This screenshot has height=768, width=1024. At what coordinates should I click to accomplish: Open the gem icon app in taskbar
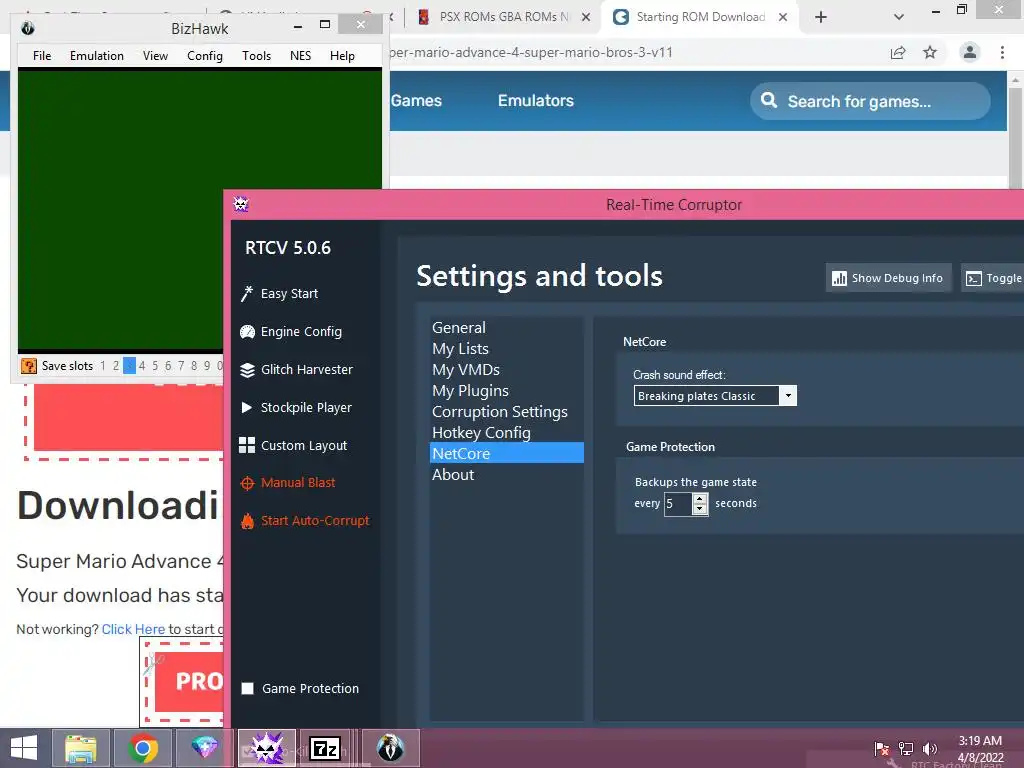tap(204, 748)
